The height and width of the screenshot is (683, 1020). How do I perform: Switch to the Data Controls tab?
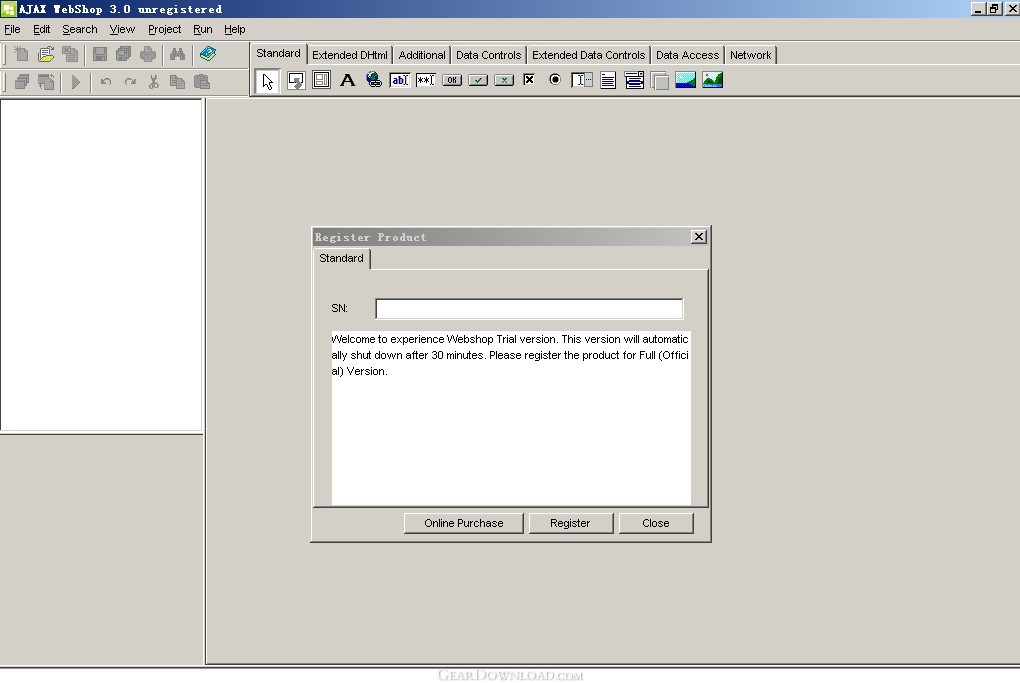pos(489,55)
